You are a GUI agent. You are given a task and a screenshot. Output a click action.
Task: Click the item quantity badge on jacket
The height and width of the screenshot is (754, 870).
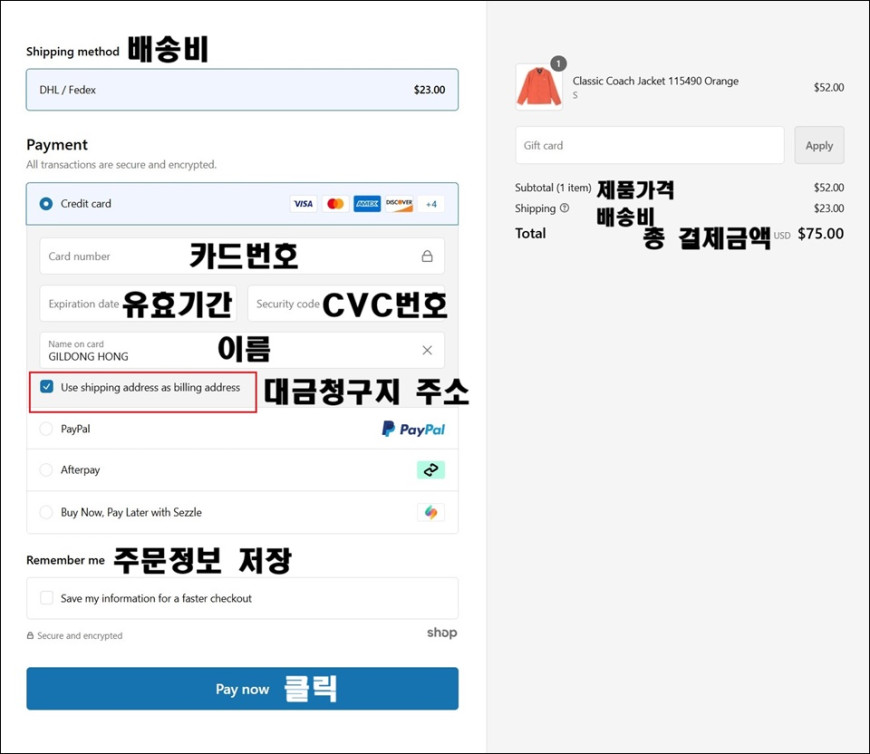(x=558, y=64)
